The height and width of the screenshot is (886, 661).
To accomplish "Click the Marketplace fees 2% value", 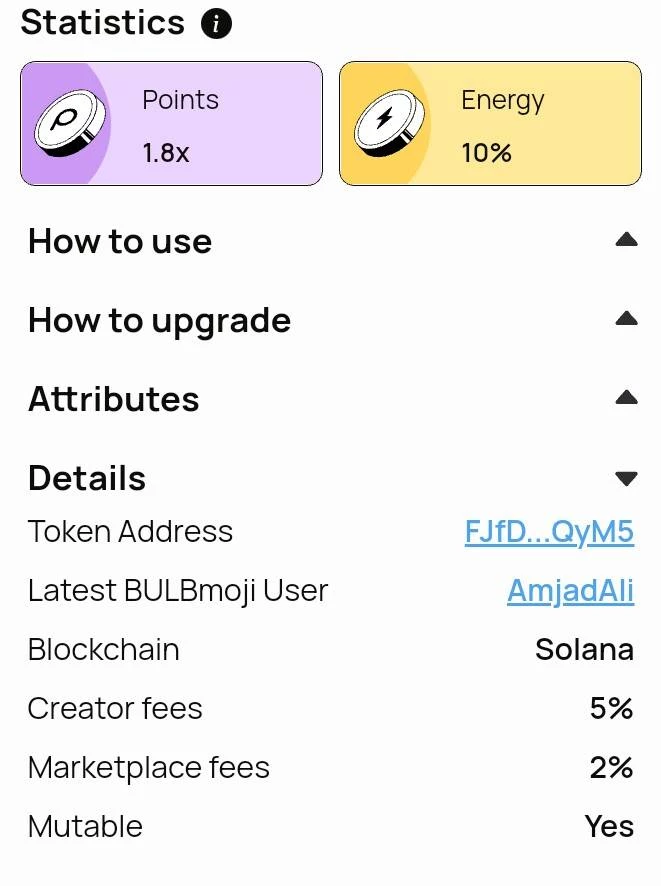I will pyautogui.click(x=612, y=767).
